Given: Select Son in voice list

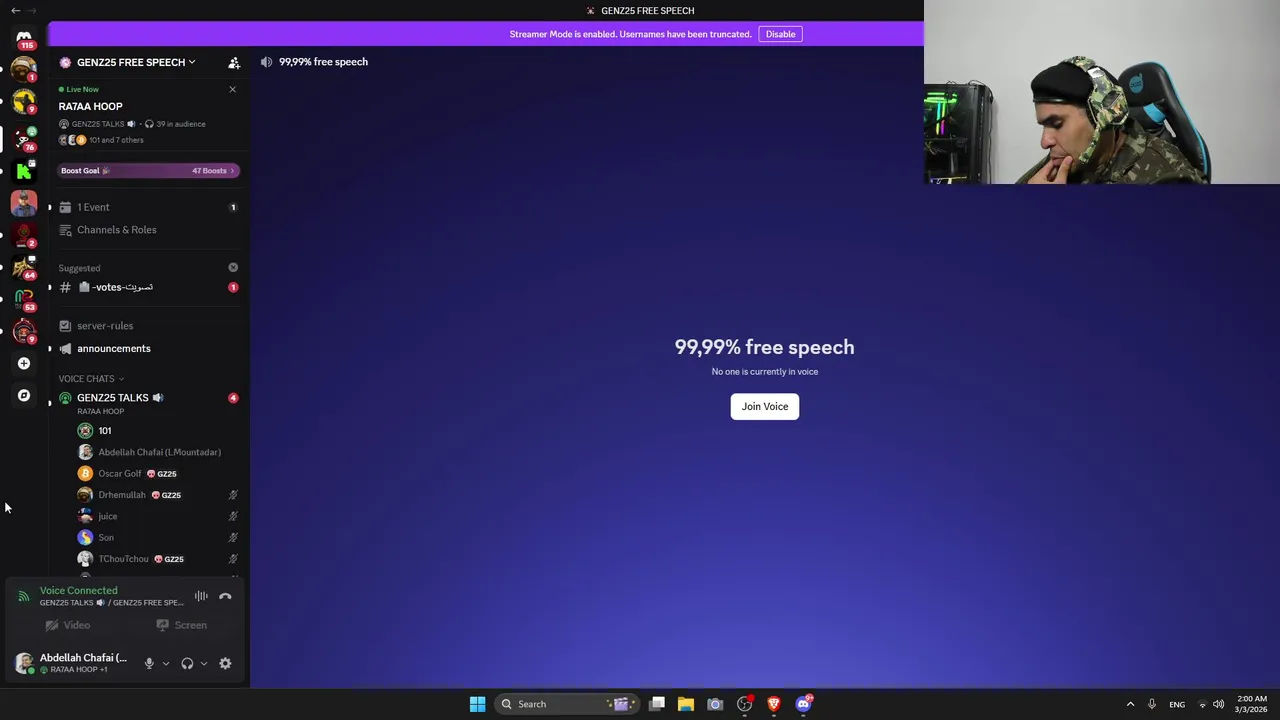Looking at the screenshot, I should click(158, 538).
